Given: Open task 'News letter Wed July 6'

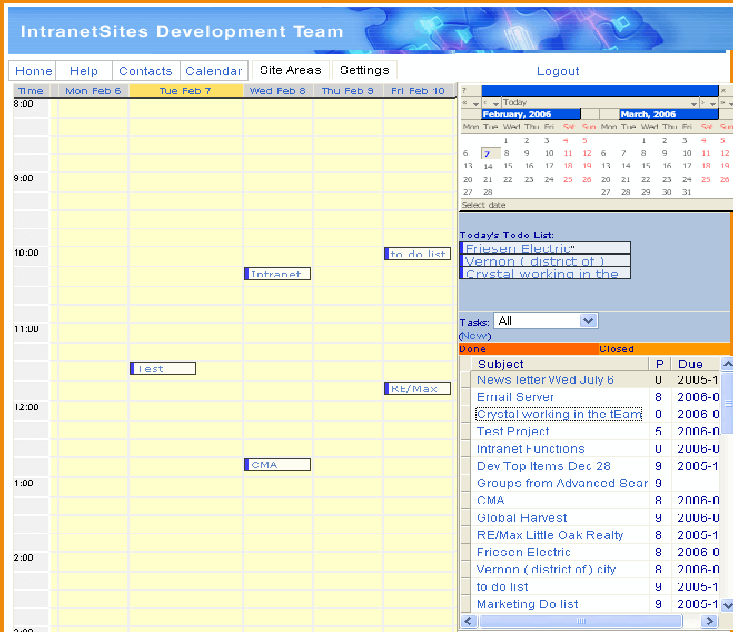Looking at the screenshot, I should point(545,380).
